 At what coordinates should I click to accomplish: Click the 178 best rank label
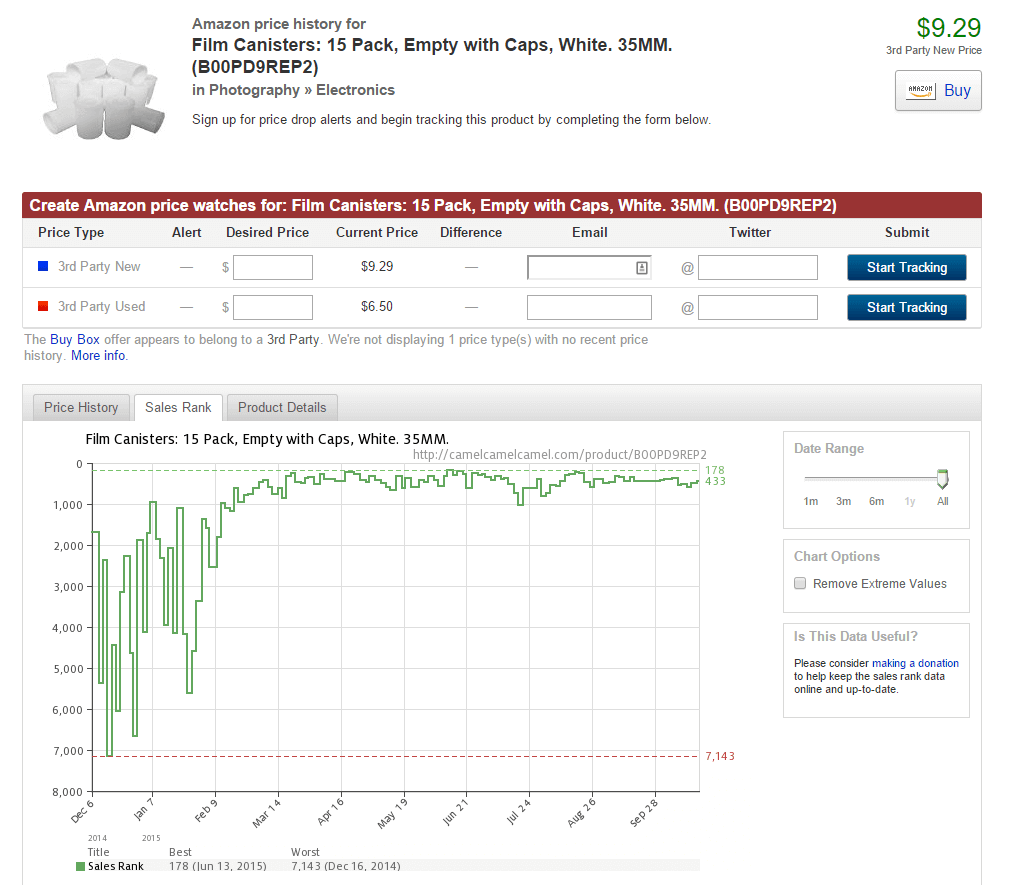715,470
